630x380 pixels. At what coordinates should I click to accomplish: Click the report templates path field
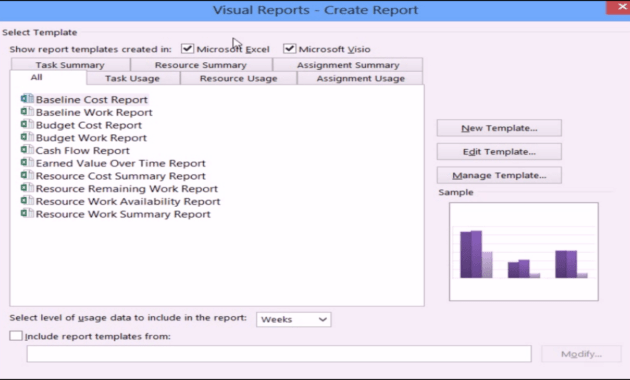point(279,354)
